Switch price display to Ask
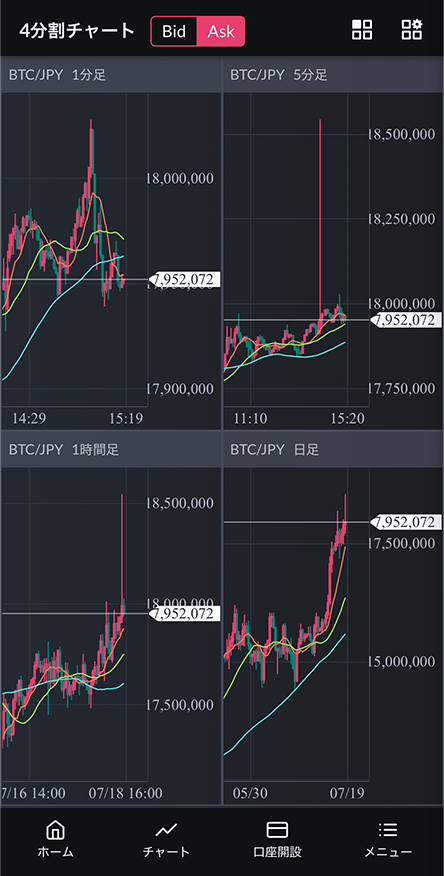 point(221,31)
